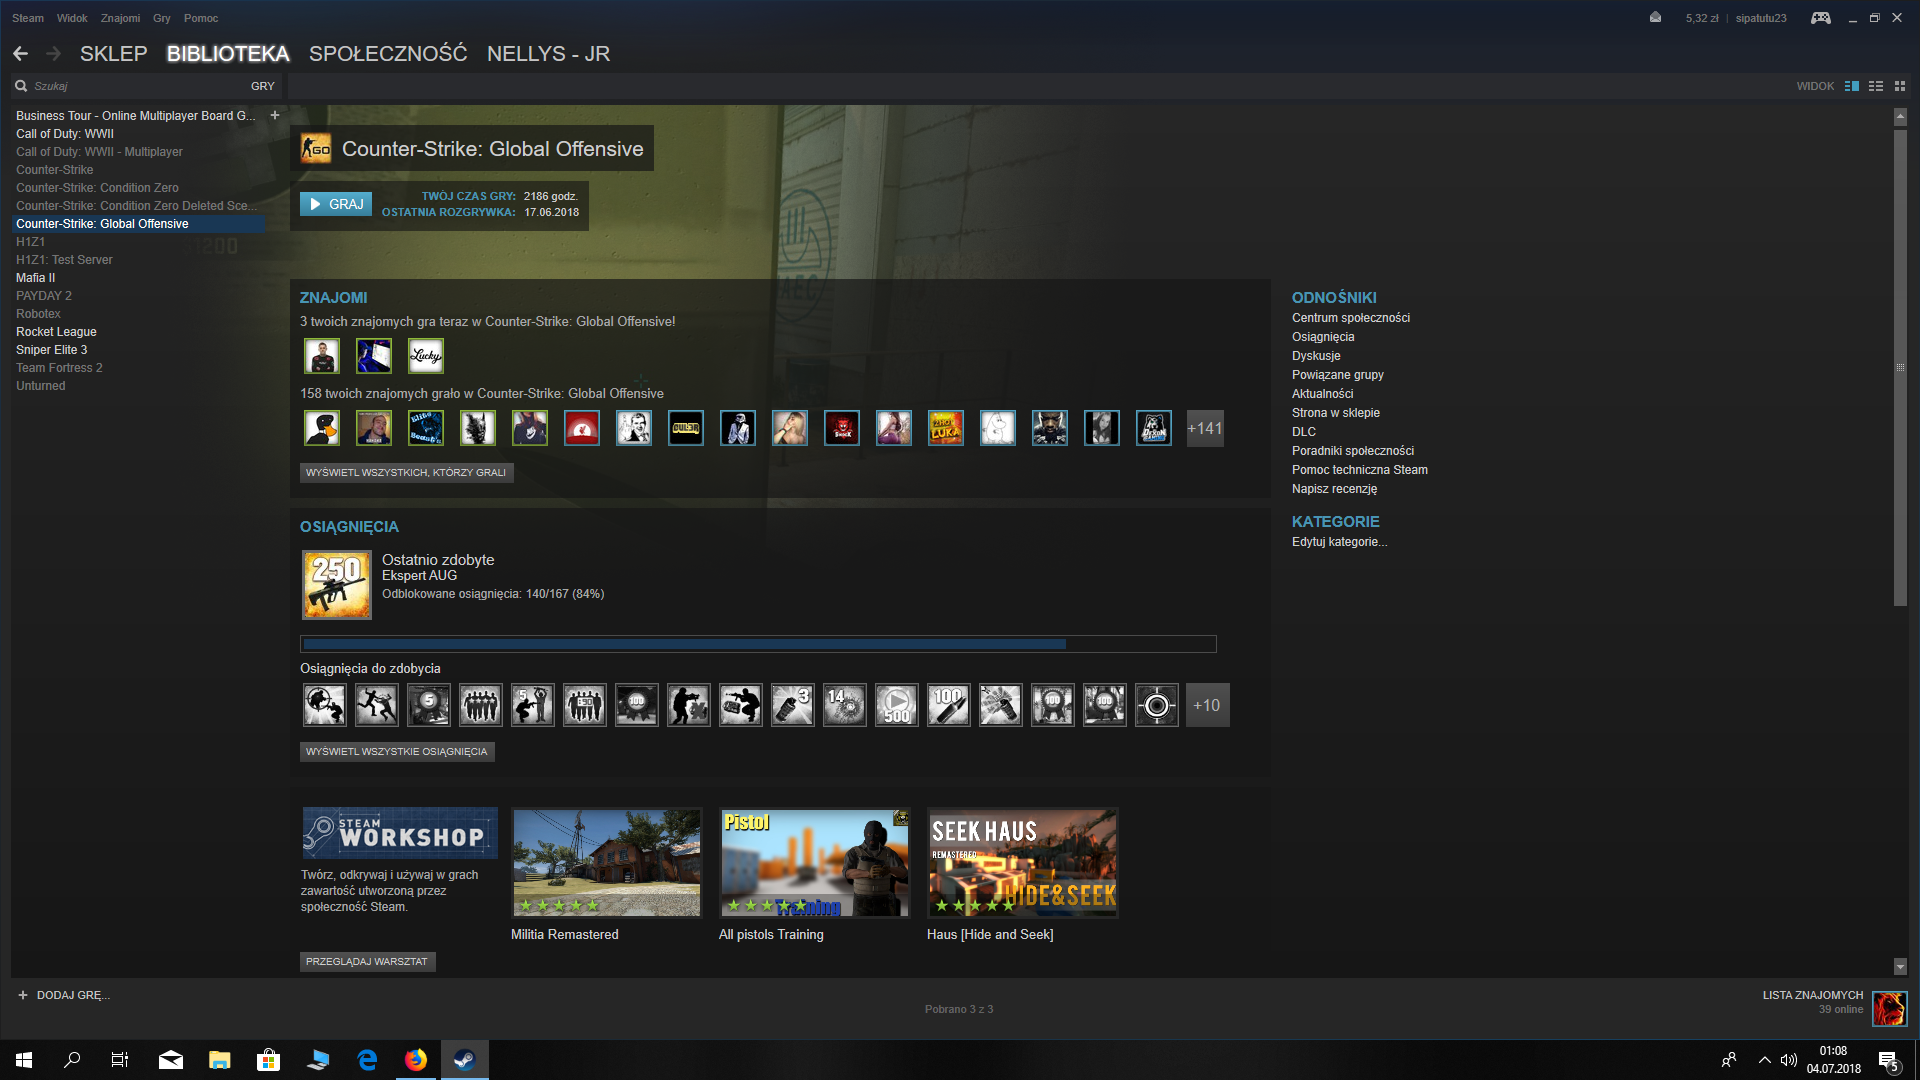Click the Steam taskbar icon
The width and height of the screenshot is (1920, 1080).
click(465, 1060)
